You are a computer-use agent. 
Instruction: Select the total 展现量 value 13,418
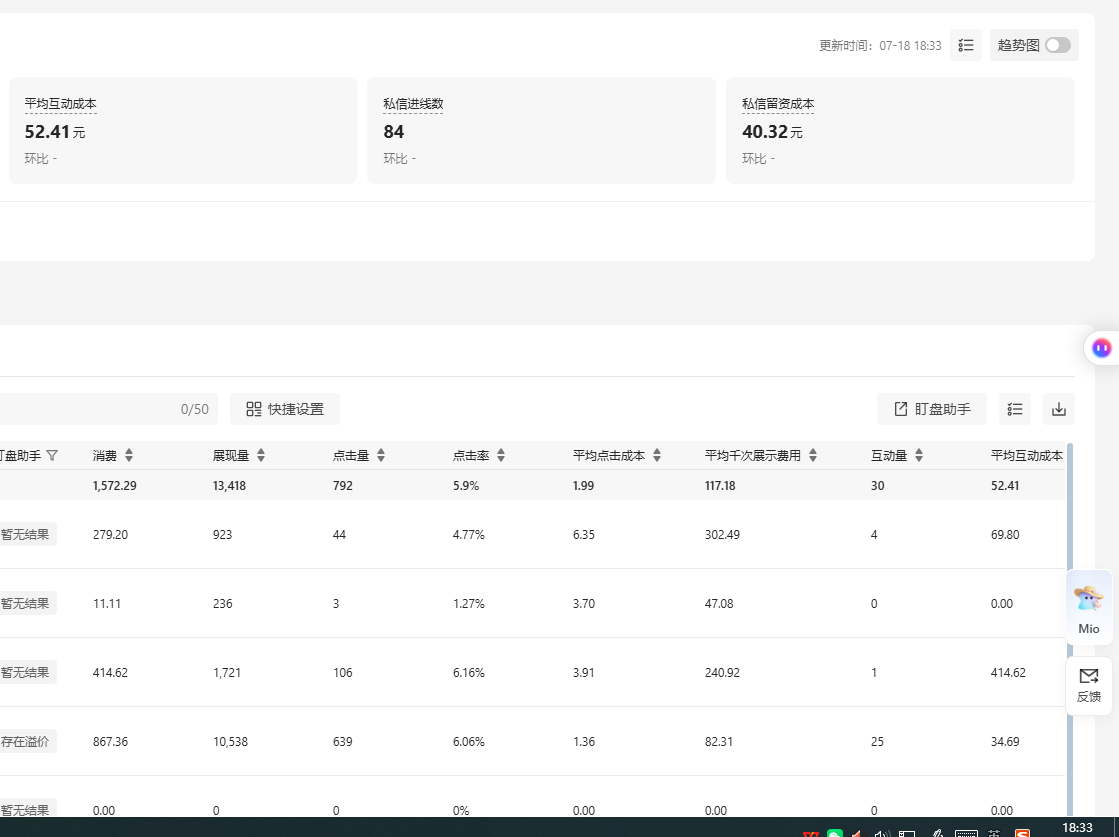point(229,486)
